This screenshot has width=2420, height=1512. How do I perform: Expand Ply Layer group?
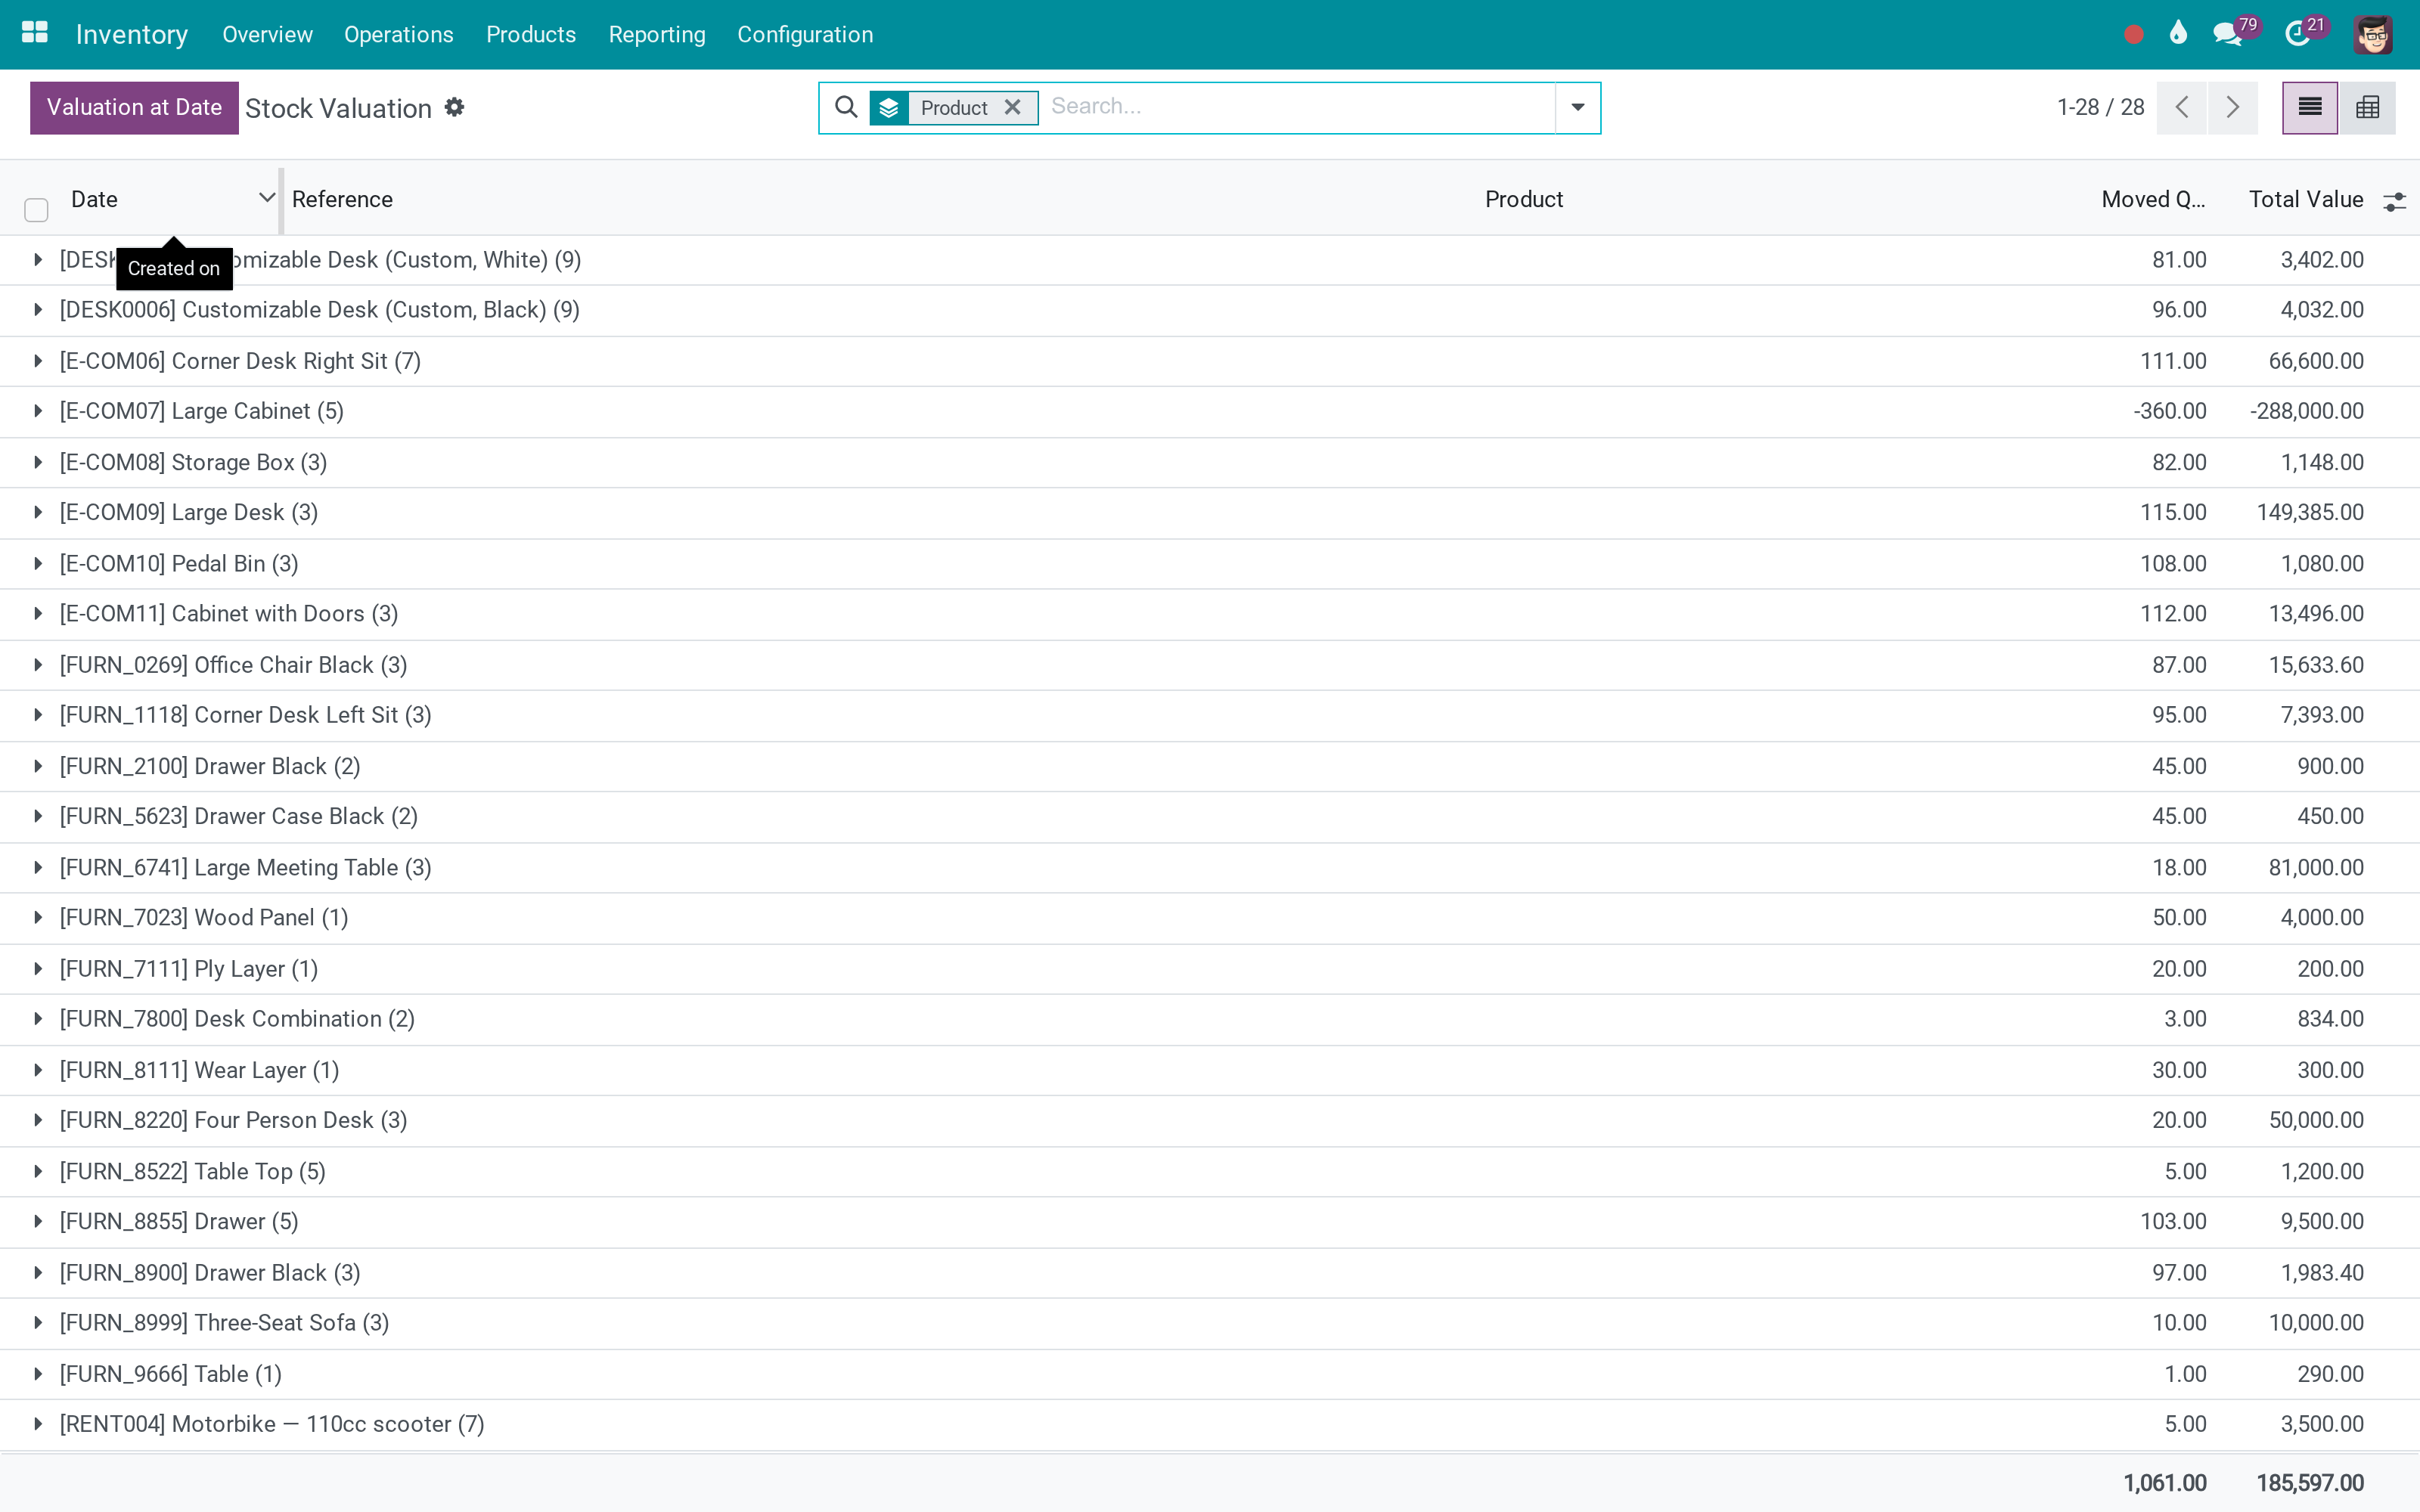click(x=38, y=968)
